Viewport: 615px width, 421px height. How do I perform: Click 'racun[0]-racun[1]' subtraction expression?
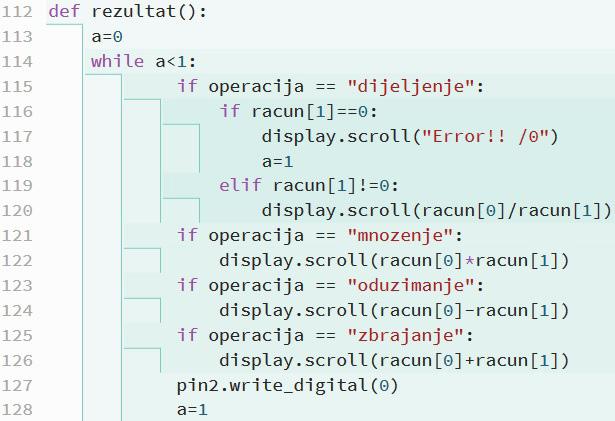468,311
